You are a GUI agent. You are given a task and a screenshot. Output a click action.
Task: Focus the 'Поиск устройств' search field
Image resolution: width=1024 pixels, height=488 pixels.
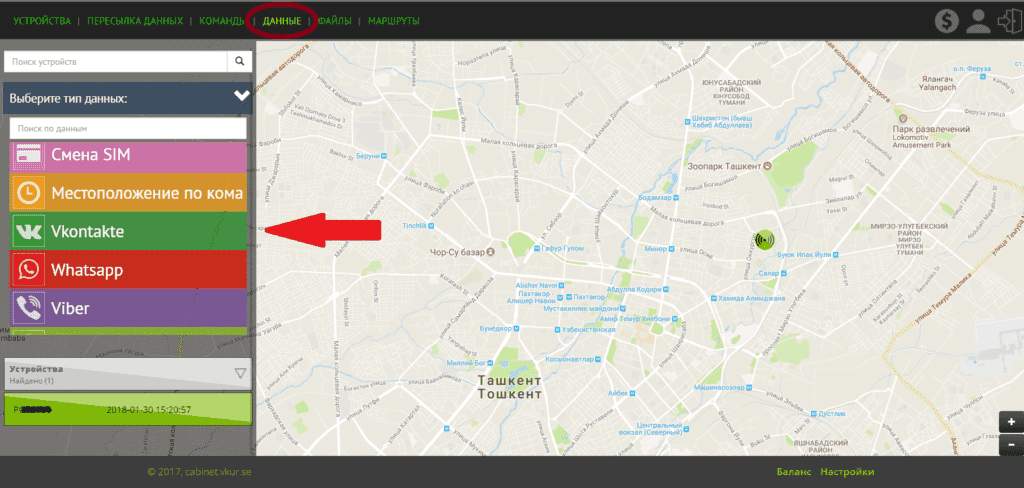pos(115,61)
